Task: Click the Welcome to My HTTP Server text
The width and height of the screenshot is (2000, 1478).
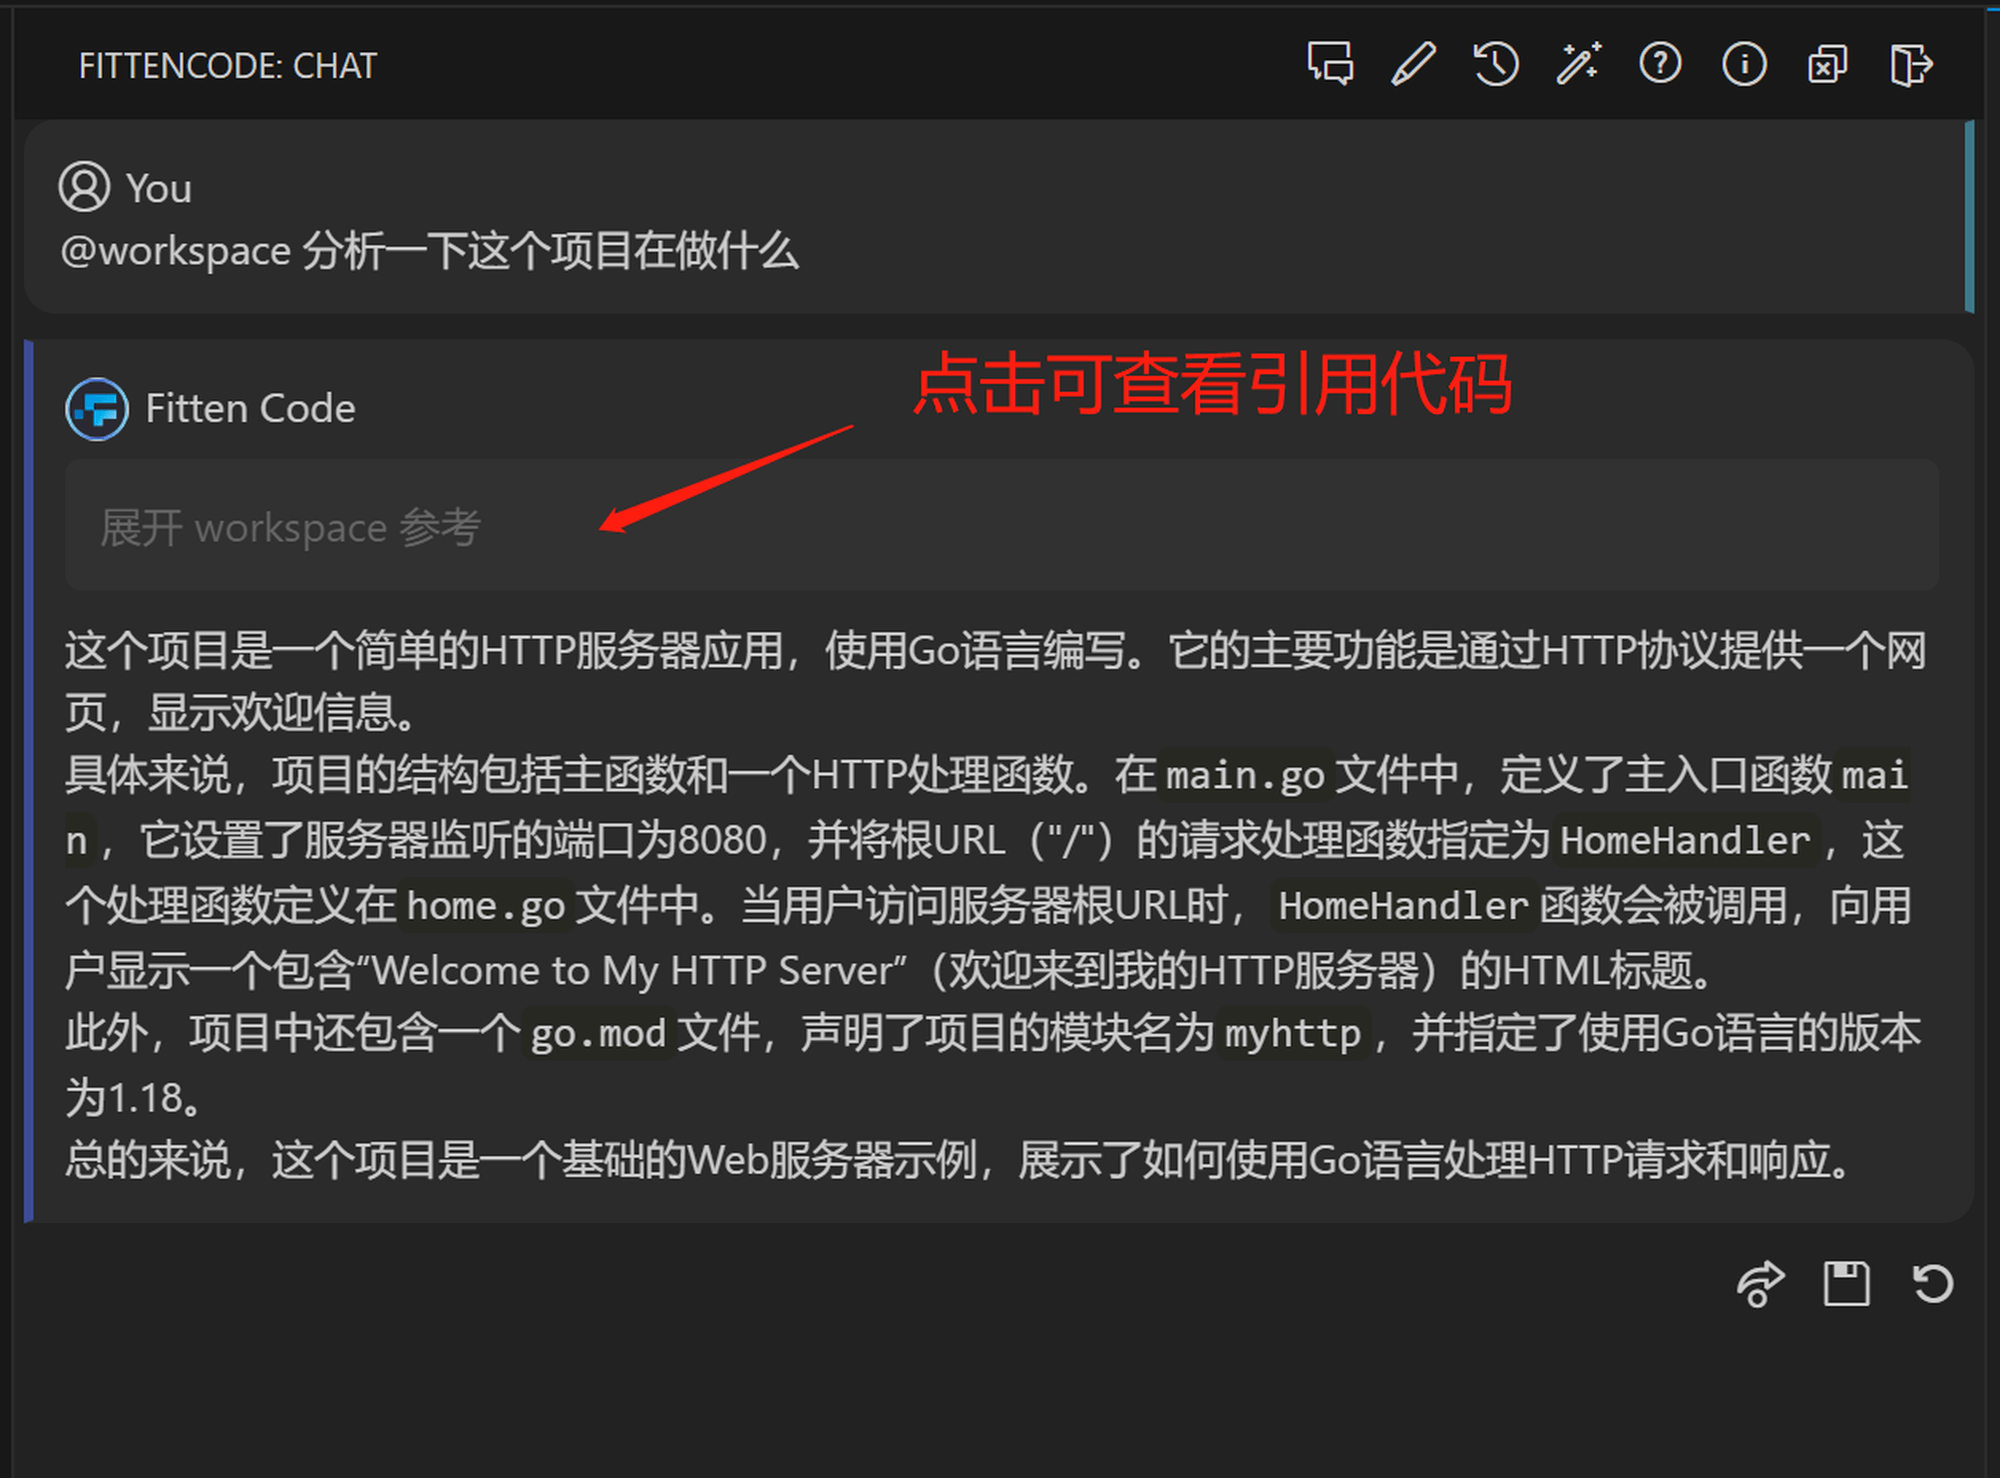Action: tap(632, 970)
